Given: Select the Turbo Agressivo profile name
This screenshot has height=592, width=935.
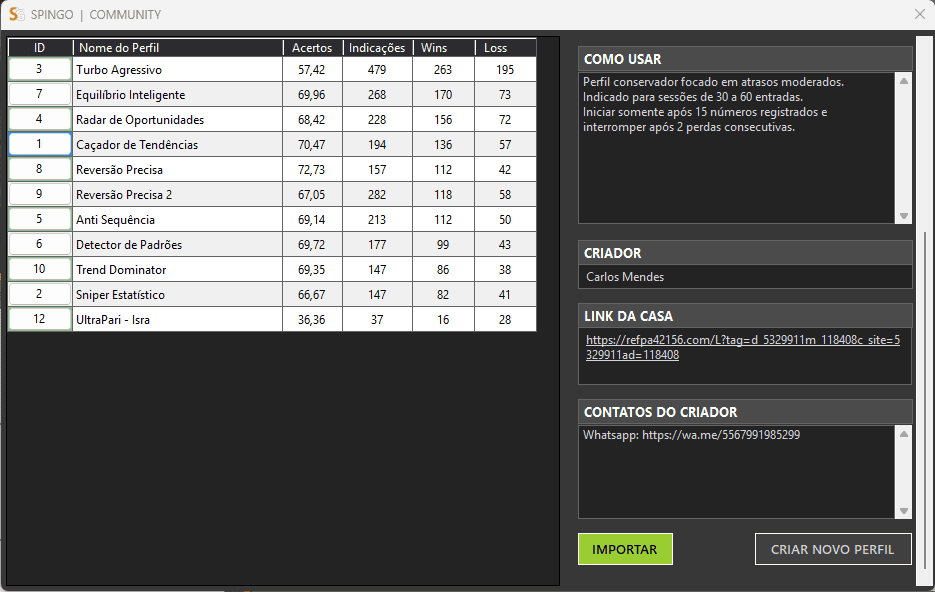Looking at the screenshot, I should click(119, 70).
